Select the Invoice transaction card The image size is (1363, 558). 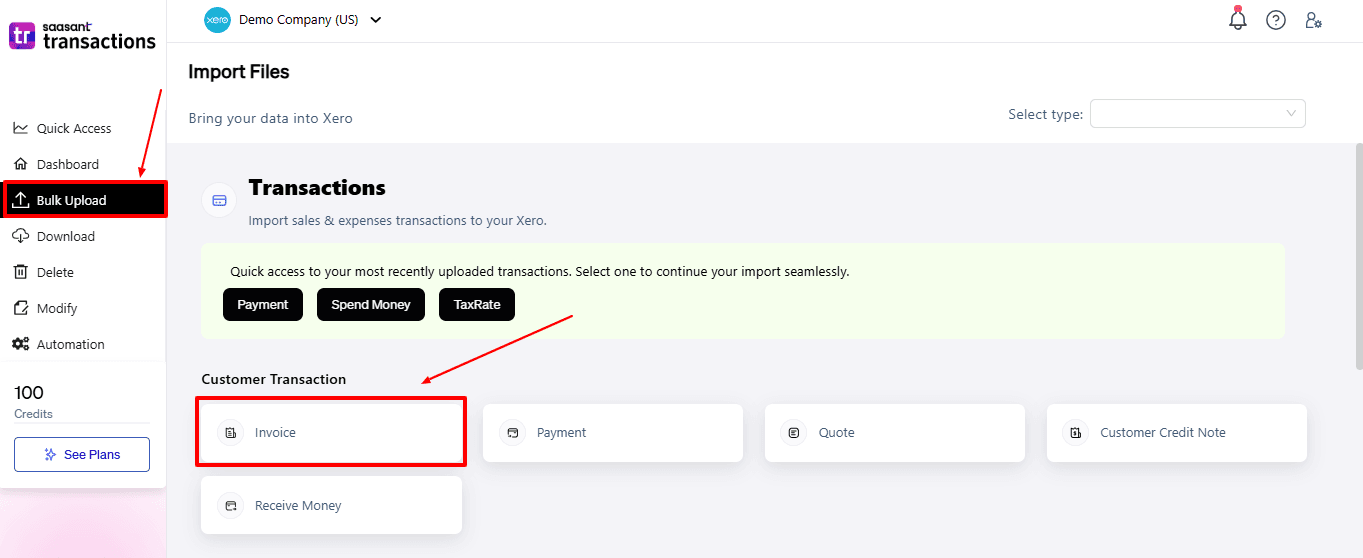[330, 433]
